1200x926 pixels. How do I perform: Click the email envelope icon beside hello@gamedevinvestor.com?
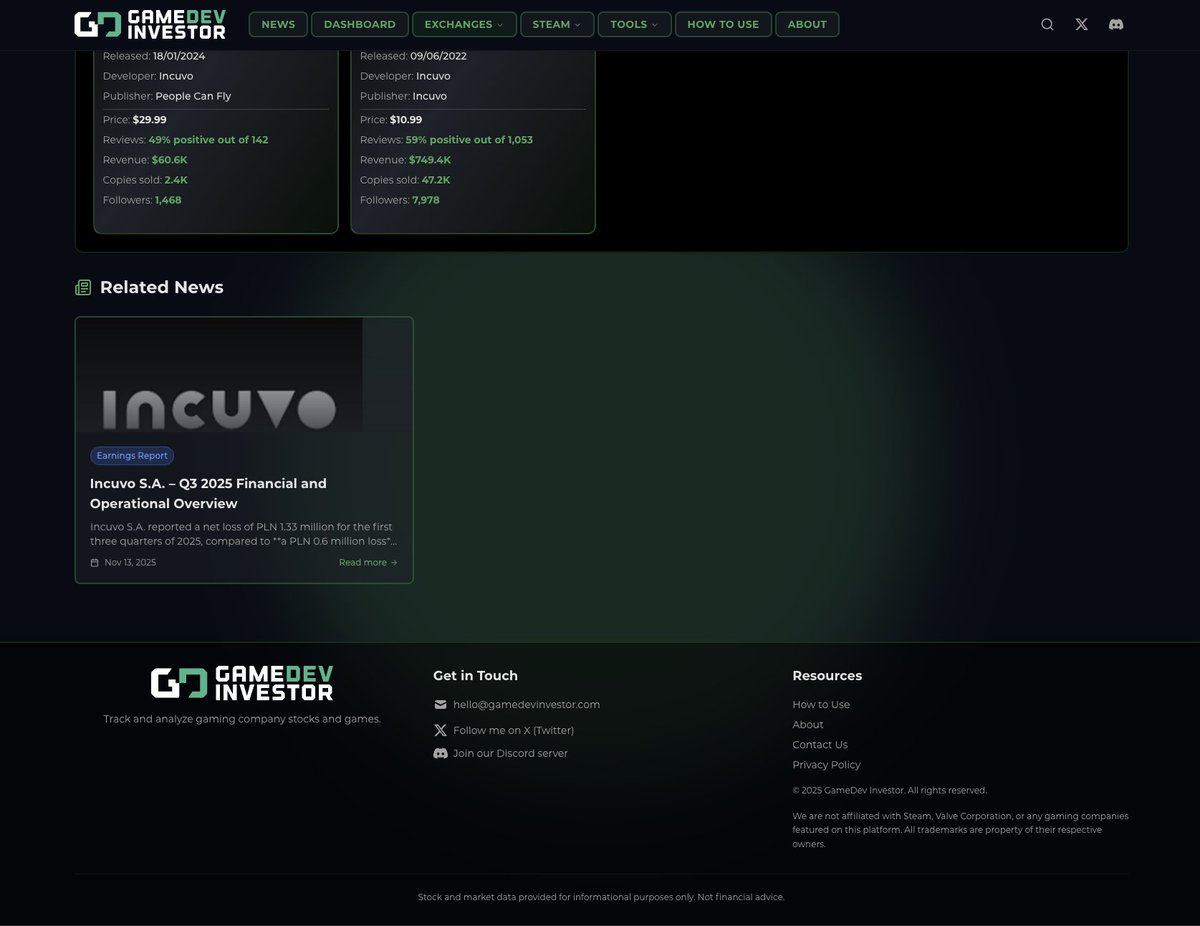click(440, 704)
